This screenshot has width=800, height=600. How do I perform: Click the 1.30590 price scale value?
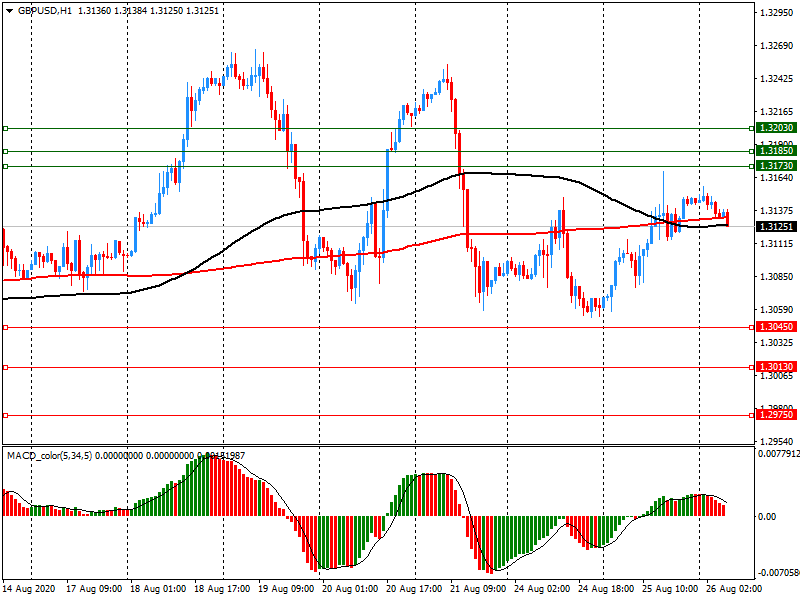coord(777,310)
